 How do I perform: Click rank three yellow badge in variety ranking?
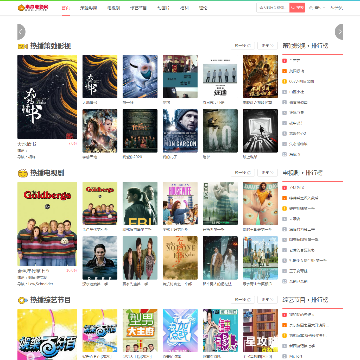click(284, 335)
